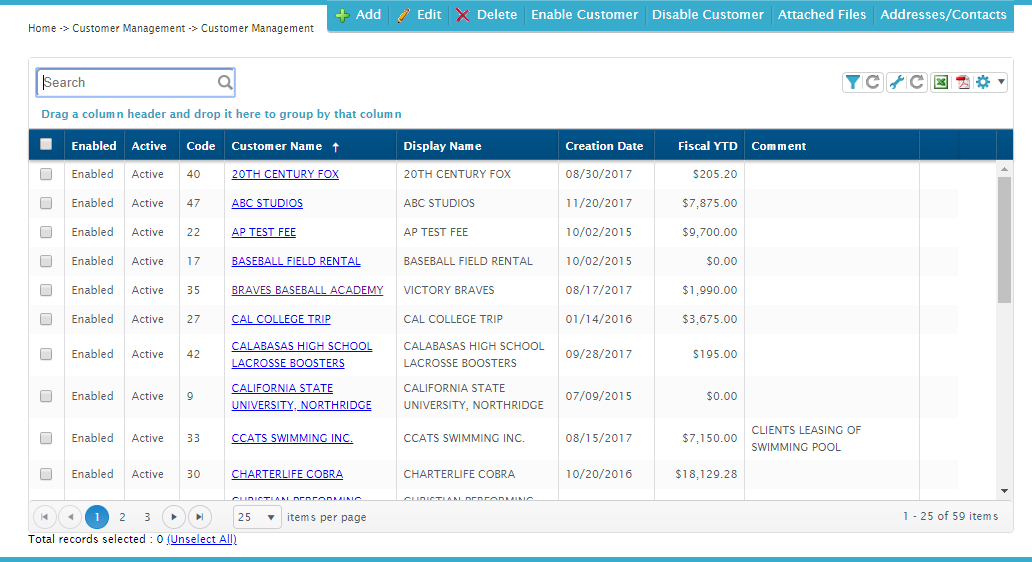Check the 20TH CENTURY FOX row checkbox
Viewport: 1032px width, 562px height.
[x=46, y=174]
